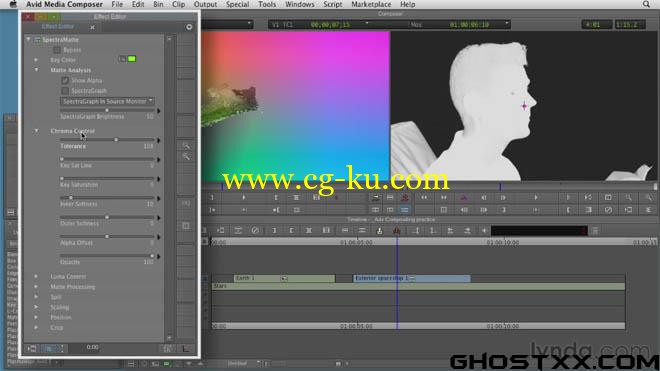Click the green Key Color swatch
Image resolution: width=660 pixels, height=371 pixels.
click(132, 59)
